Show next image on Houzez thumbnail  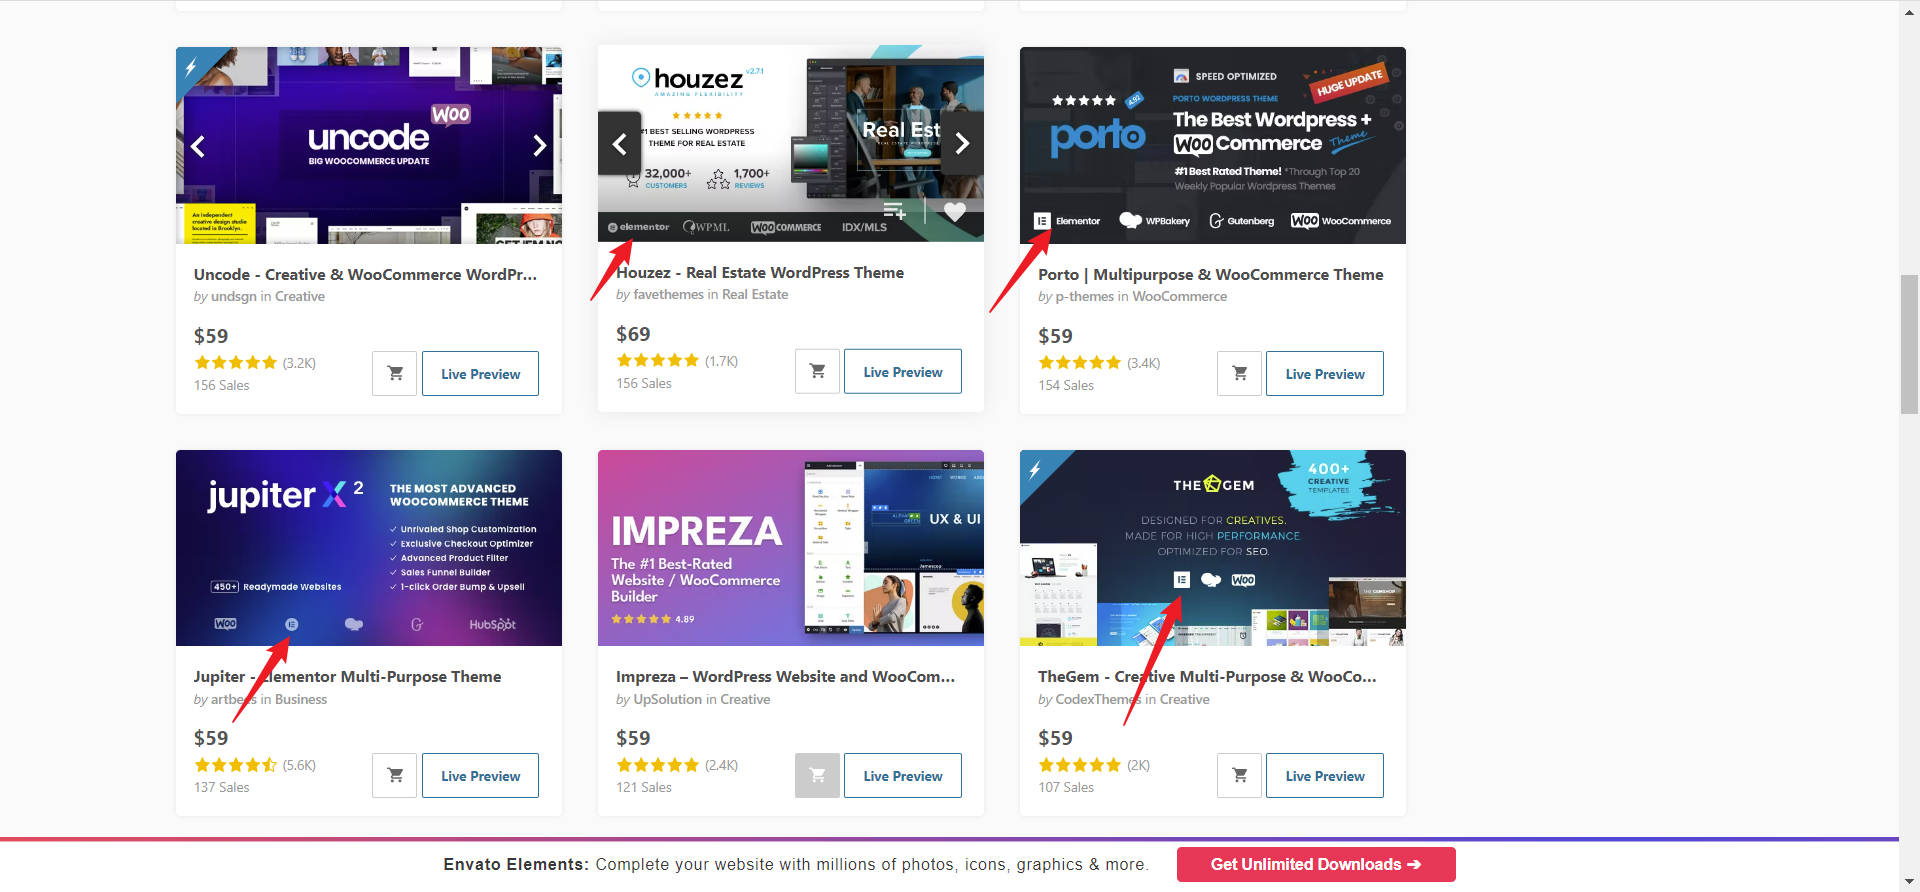tap(962, 143)
